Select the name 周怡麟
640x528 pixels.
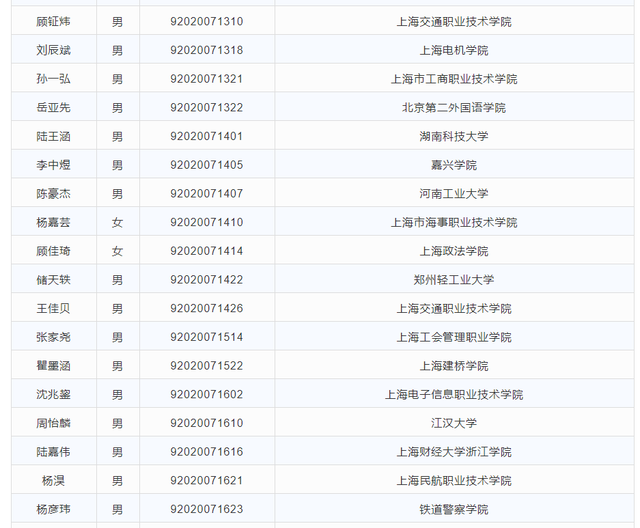(53, 423)
